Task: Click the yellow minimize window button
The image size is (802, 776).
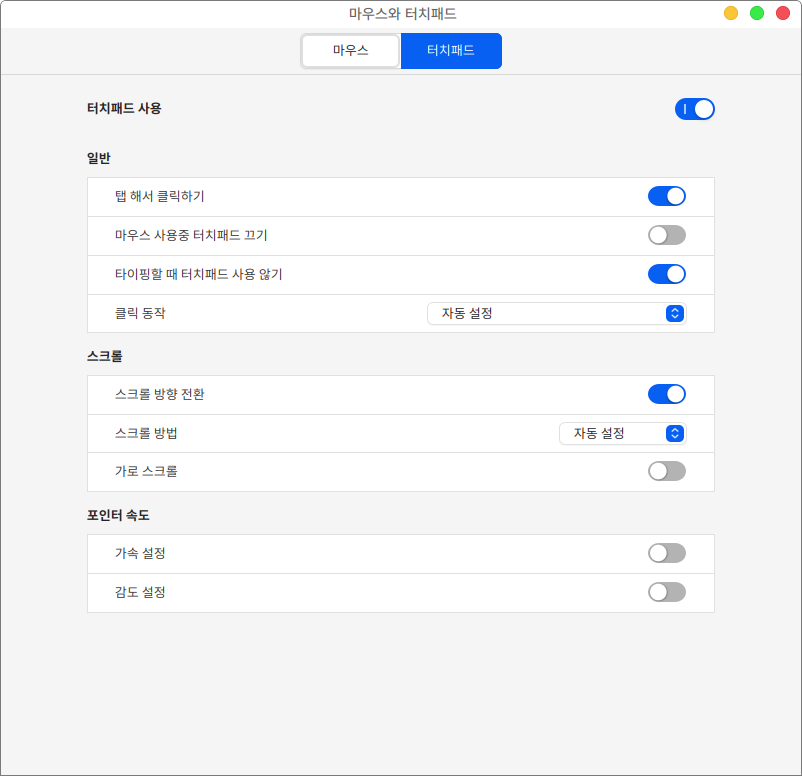Action: [731, 13]
